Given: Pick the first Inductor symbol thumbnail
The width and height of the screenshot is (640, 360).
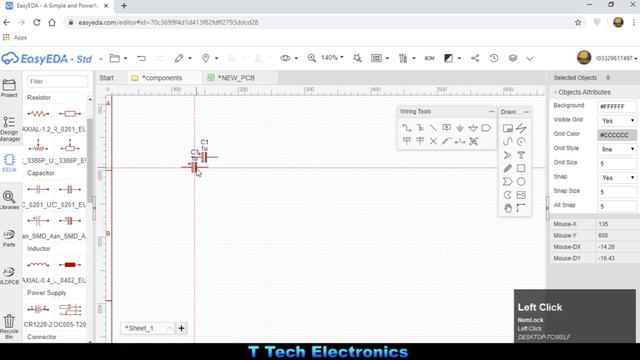Looking at the screenshot, I should pos(38,264).
